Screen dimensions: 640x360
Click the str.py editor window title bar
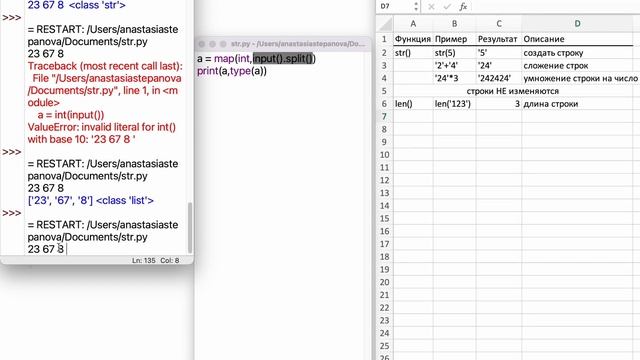pyautogui.click(x=284, y=44)
